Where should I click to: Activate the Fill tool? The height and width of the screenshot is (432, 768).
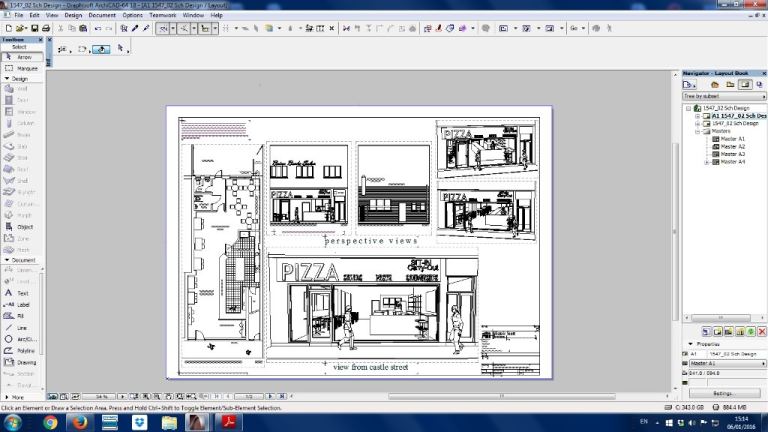click(x=22, y=316)
